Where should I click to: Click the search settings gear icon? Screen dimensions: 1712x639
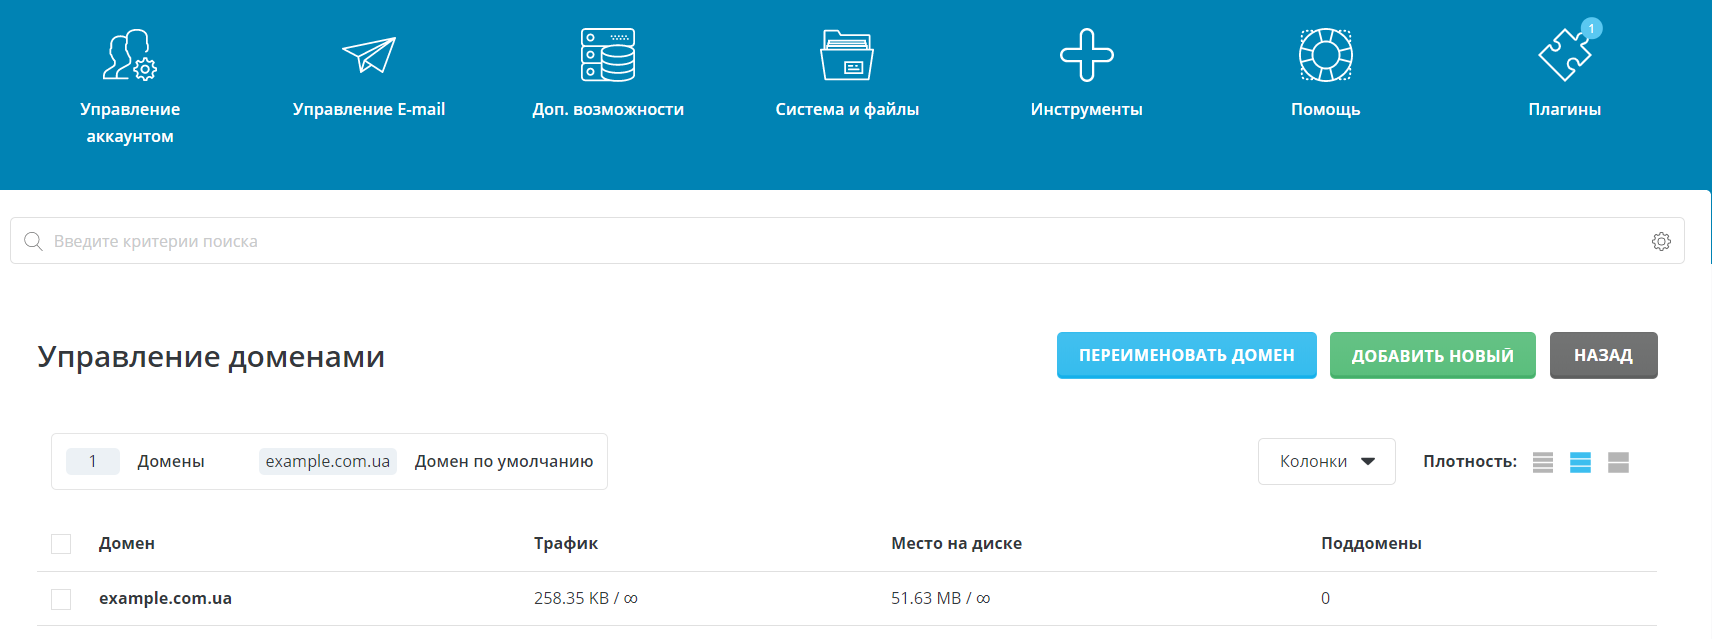click(x=1661, y=241)
